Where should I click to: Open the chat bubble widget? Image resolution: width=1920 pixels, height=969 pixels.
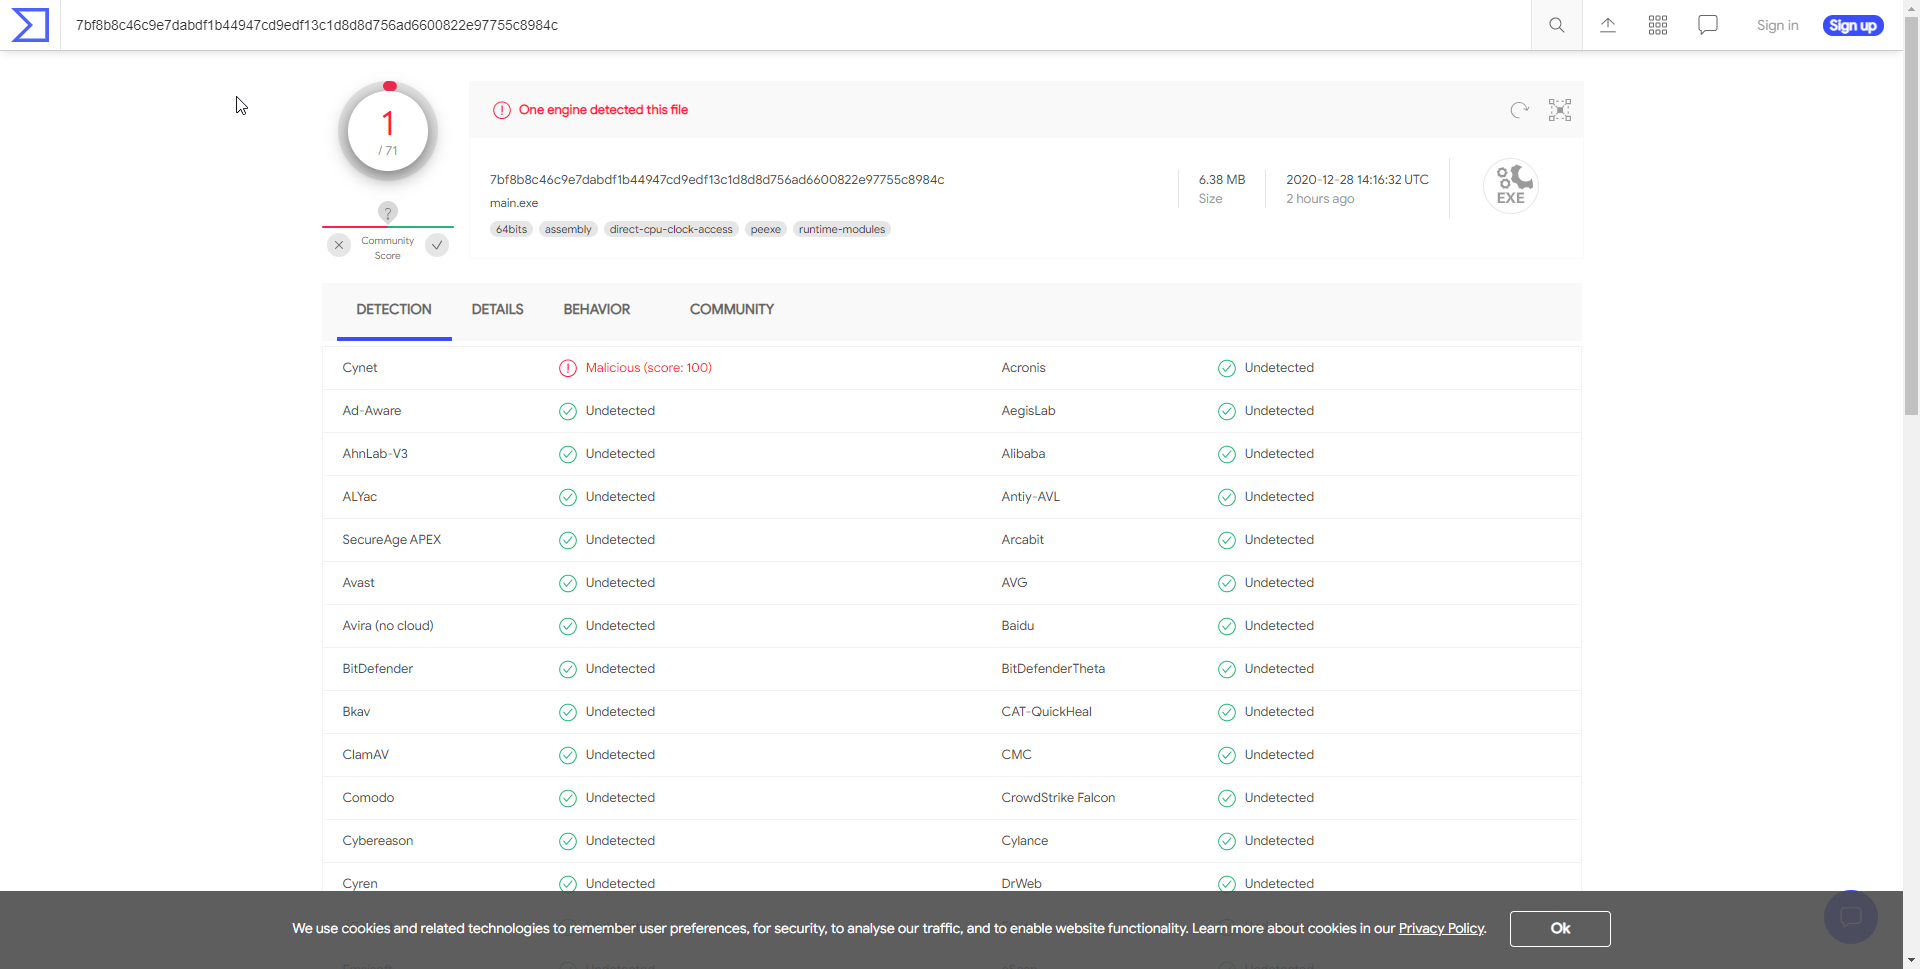pyautogui.click(x=1850, y=916)
